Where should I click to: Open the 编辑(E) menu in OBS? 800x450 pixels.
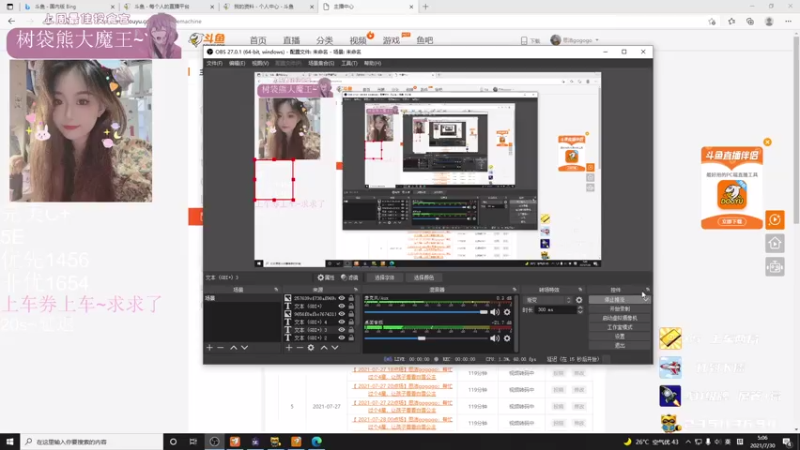pos(237,63)
